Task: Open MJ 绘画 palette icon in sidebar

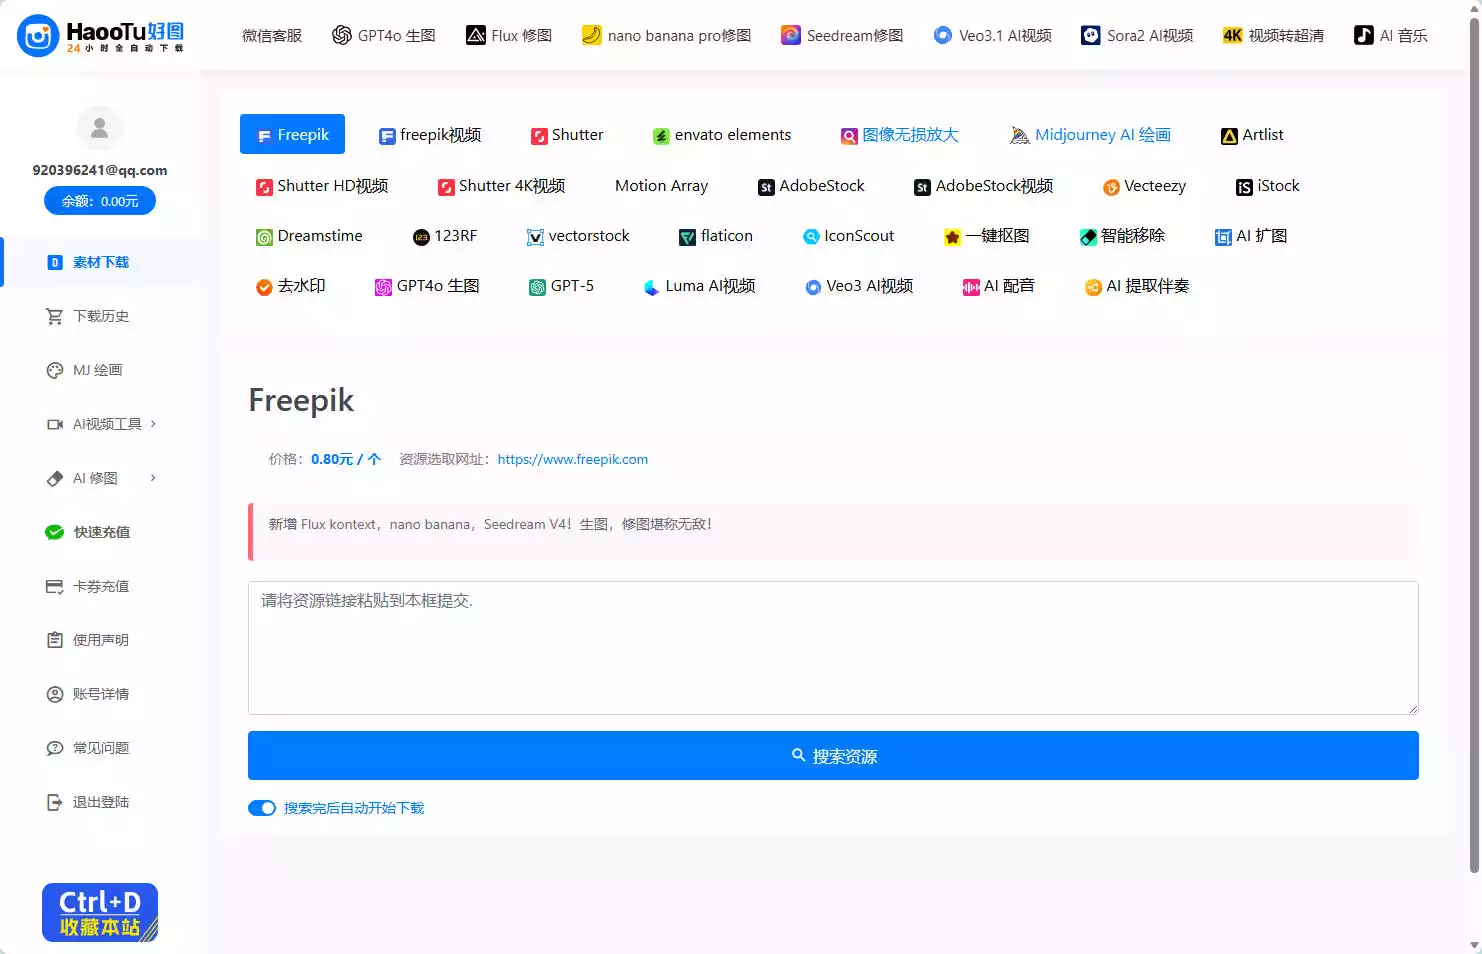Action: click(x=55, y=370)
